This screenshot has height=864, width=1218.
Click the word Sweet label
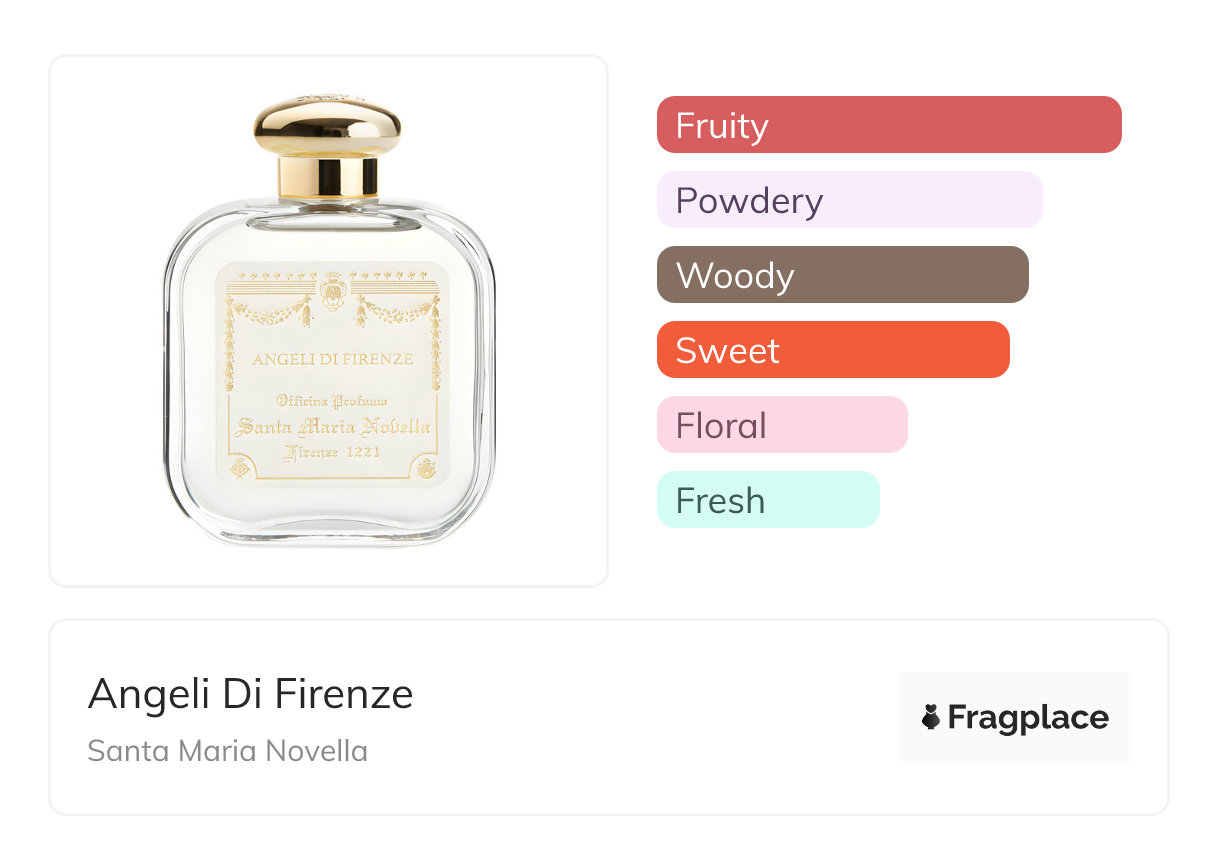point(727,351)
